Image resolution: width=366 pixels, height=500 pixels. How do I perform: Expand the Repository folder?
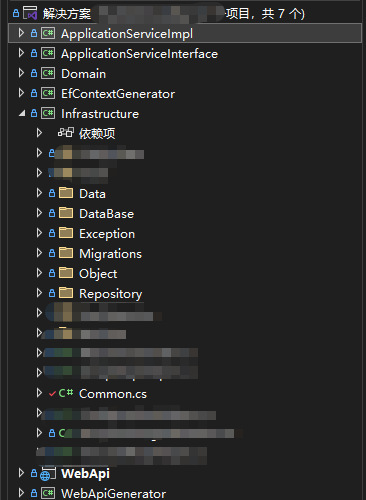click(39, 293)
